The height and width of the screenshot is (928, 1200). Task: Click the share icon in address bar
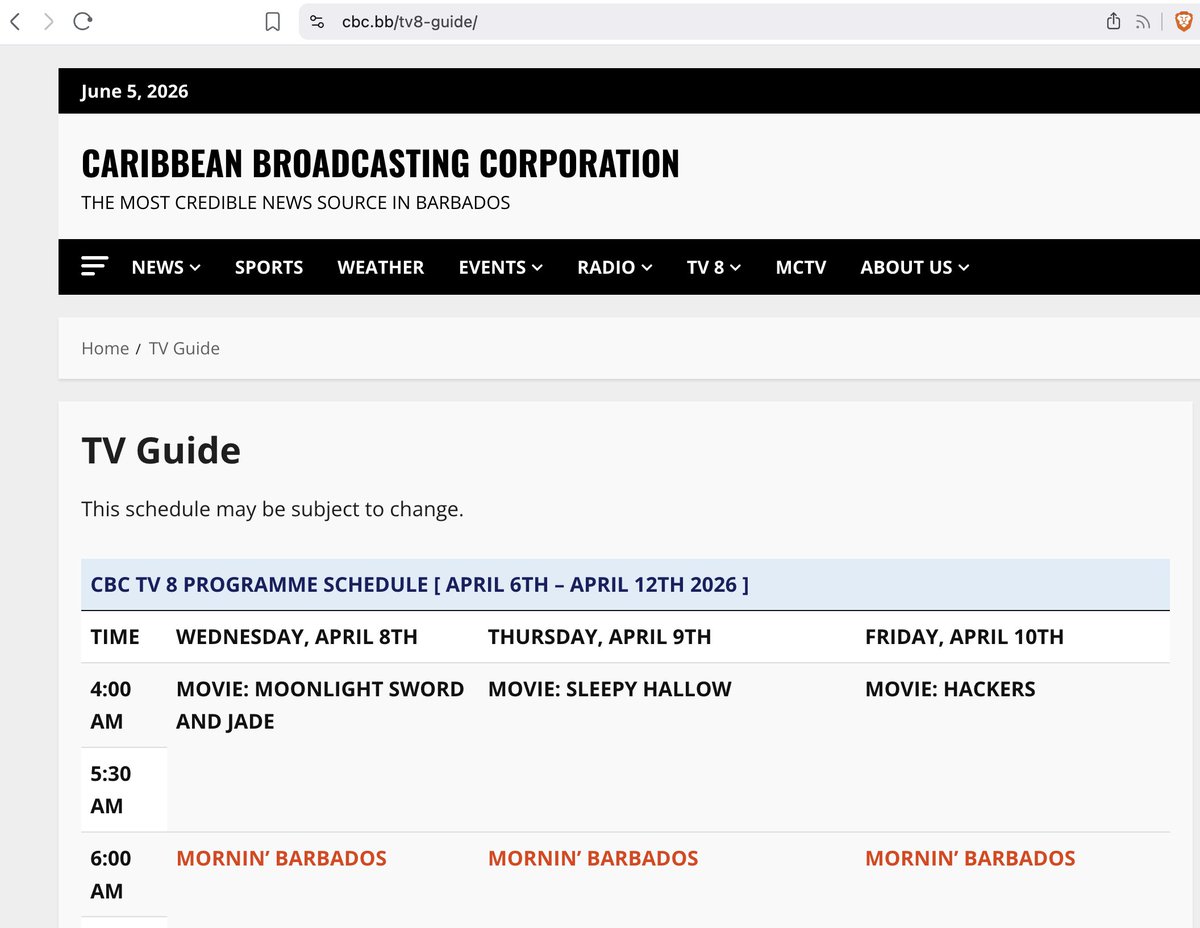(x=1113, y=21)
